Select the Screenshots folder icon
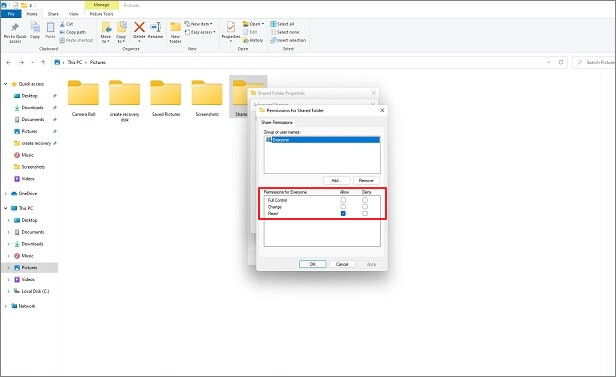The height and width of the screenshot is (377, 616). click(x=207, y=93)
